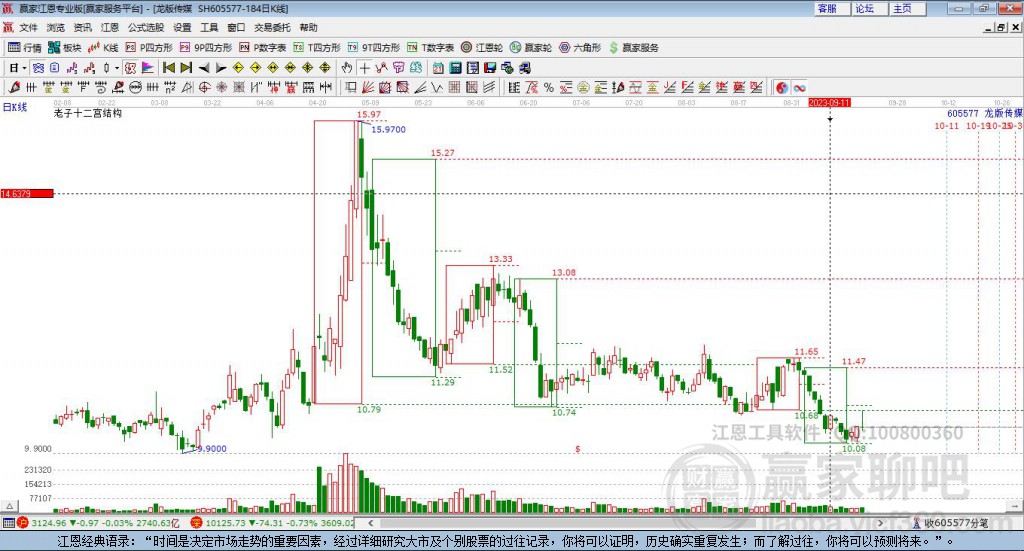1024x551 pixels.
Task: Select the percent % tool icon
Action: pos(549,87)
